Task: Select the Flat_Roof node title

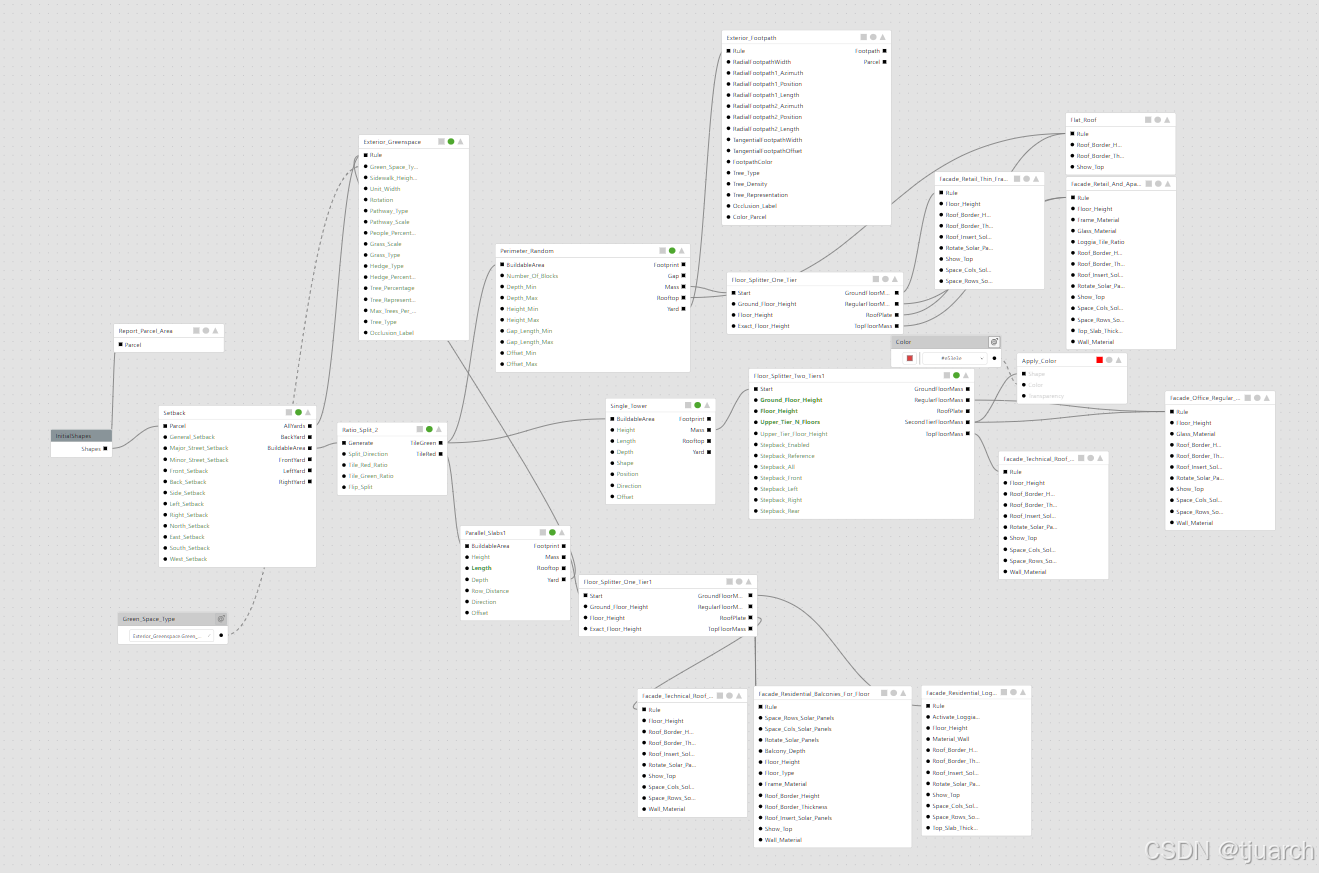Action: 1084,119
